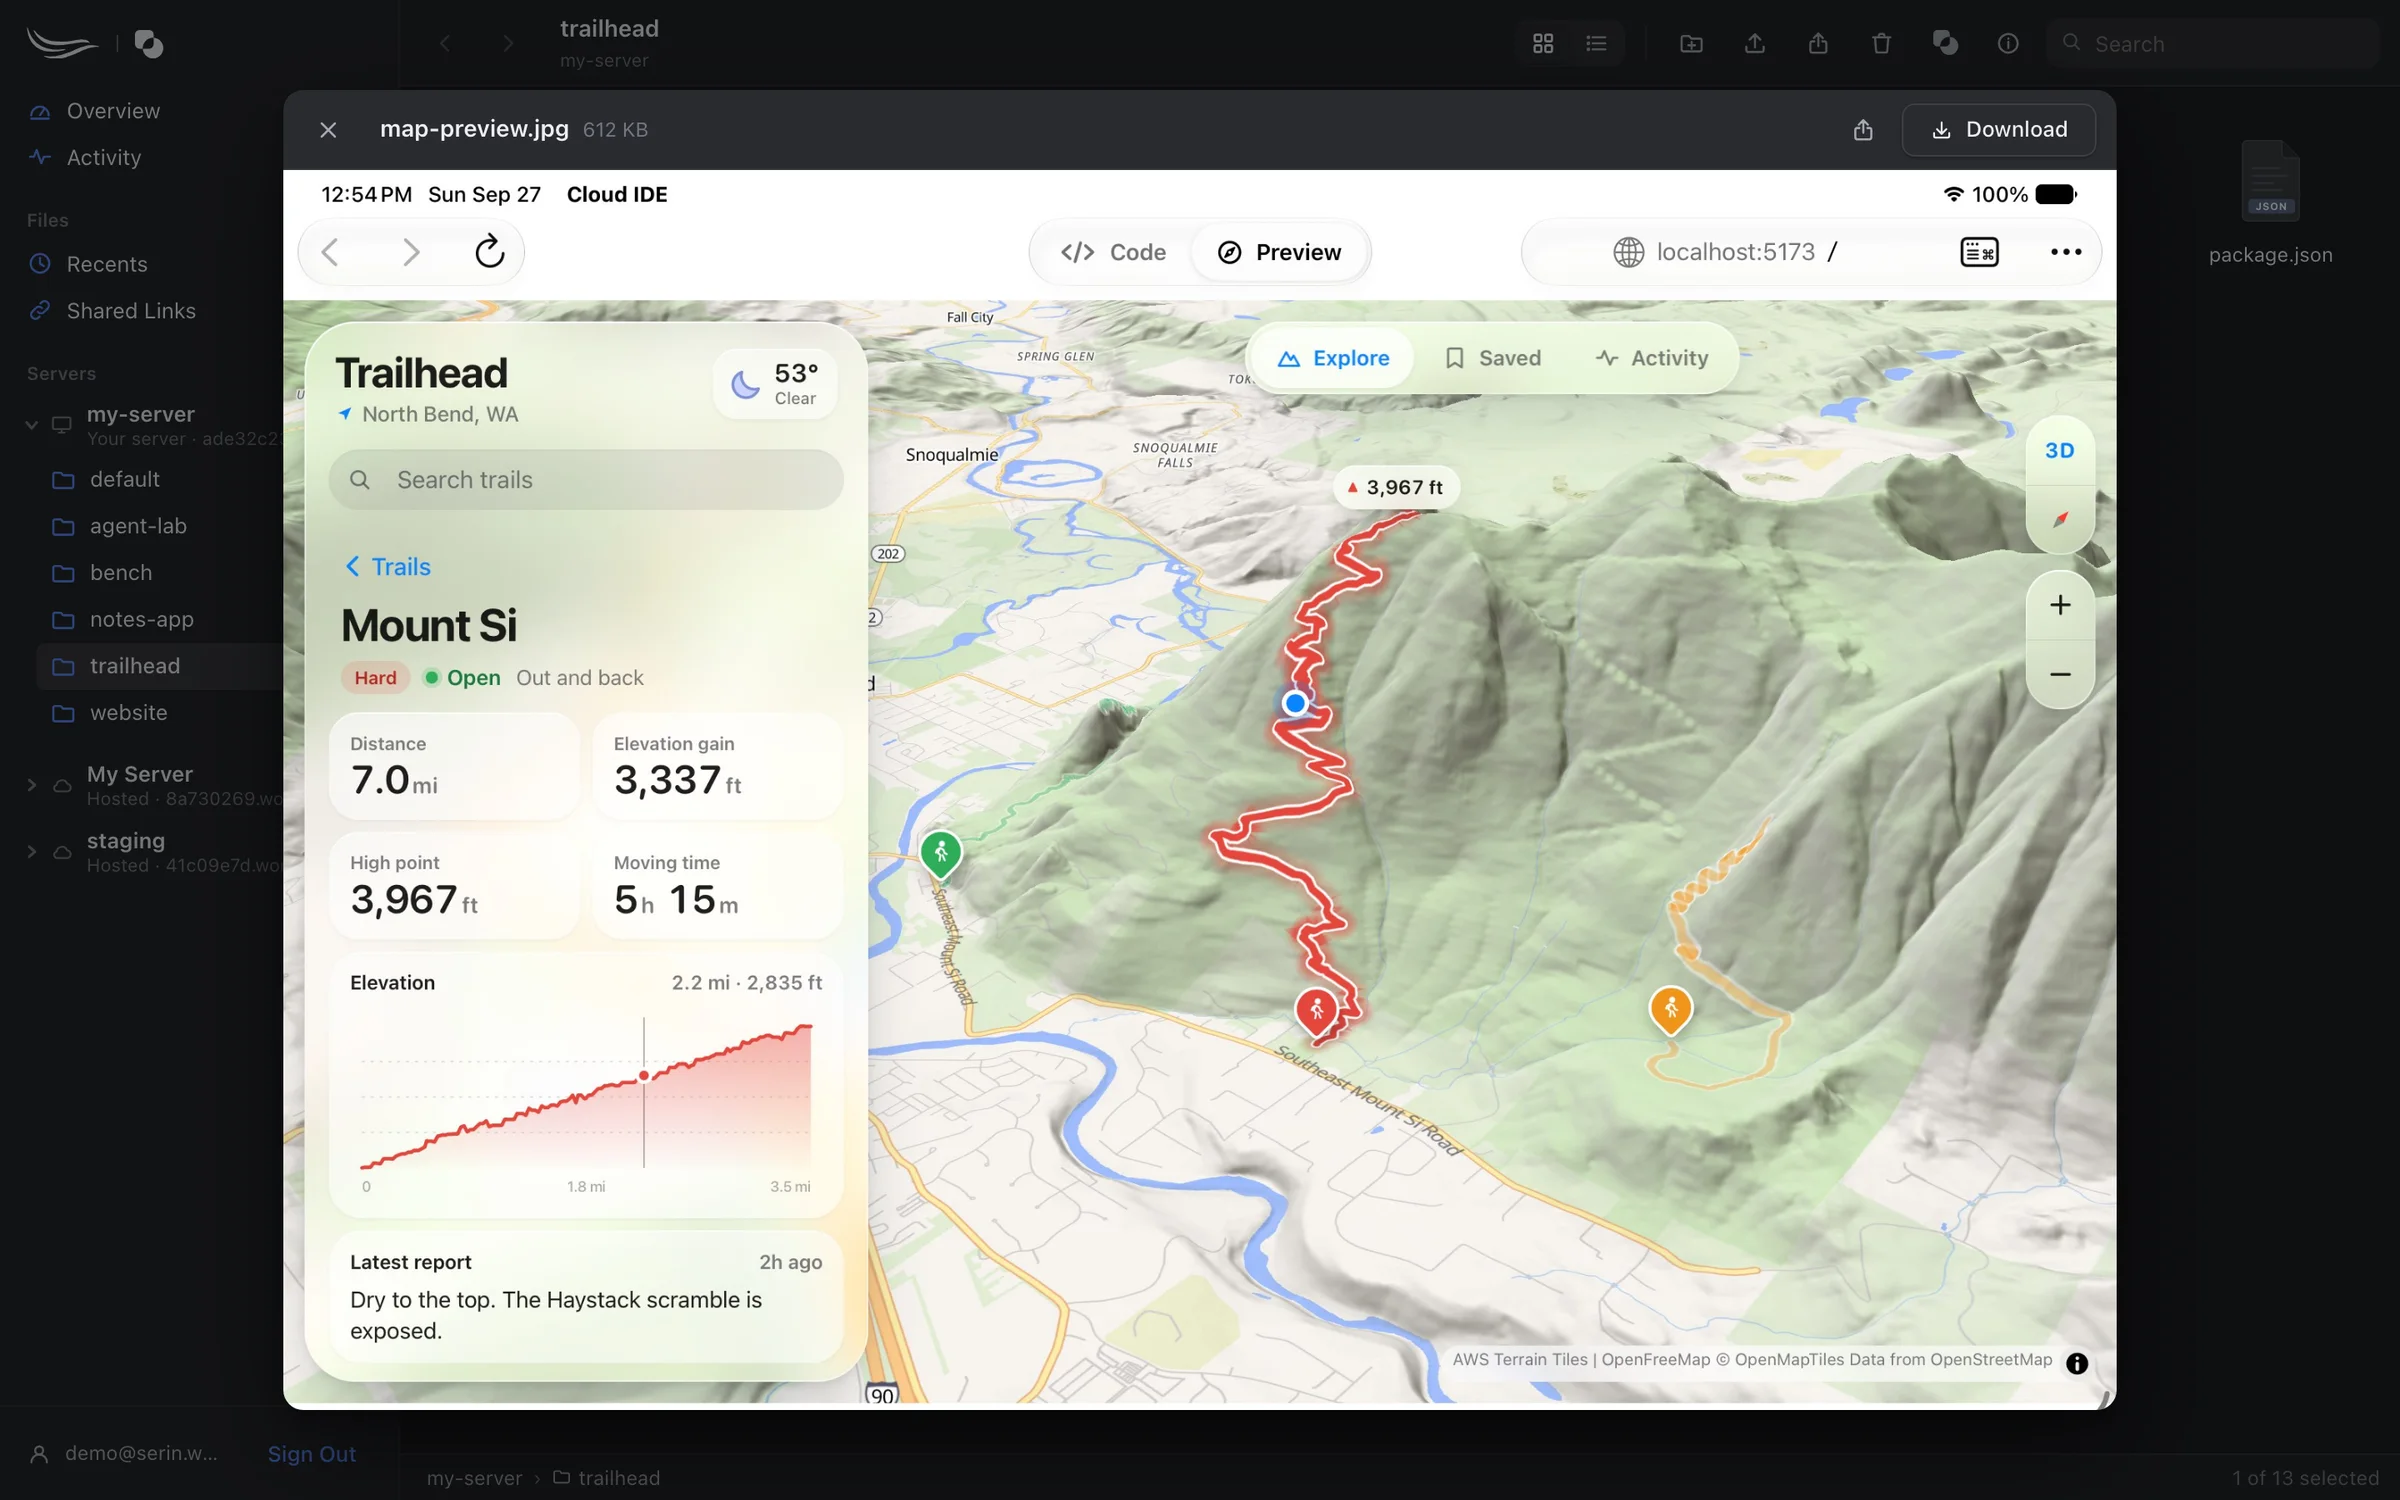Click the Download button
Image resolution: width=2400 pixels, height=1500 pixels.
click(1998, 130)
